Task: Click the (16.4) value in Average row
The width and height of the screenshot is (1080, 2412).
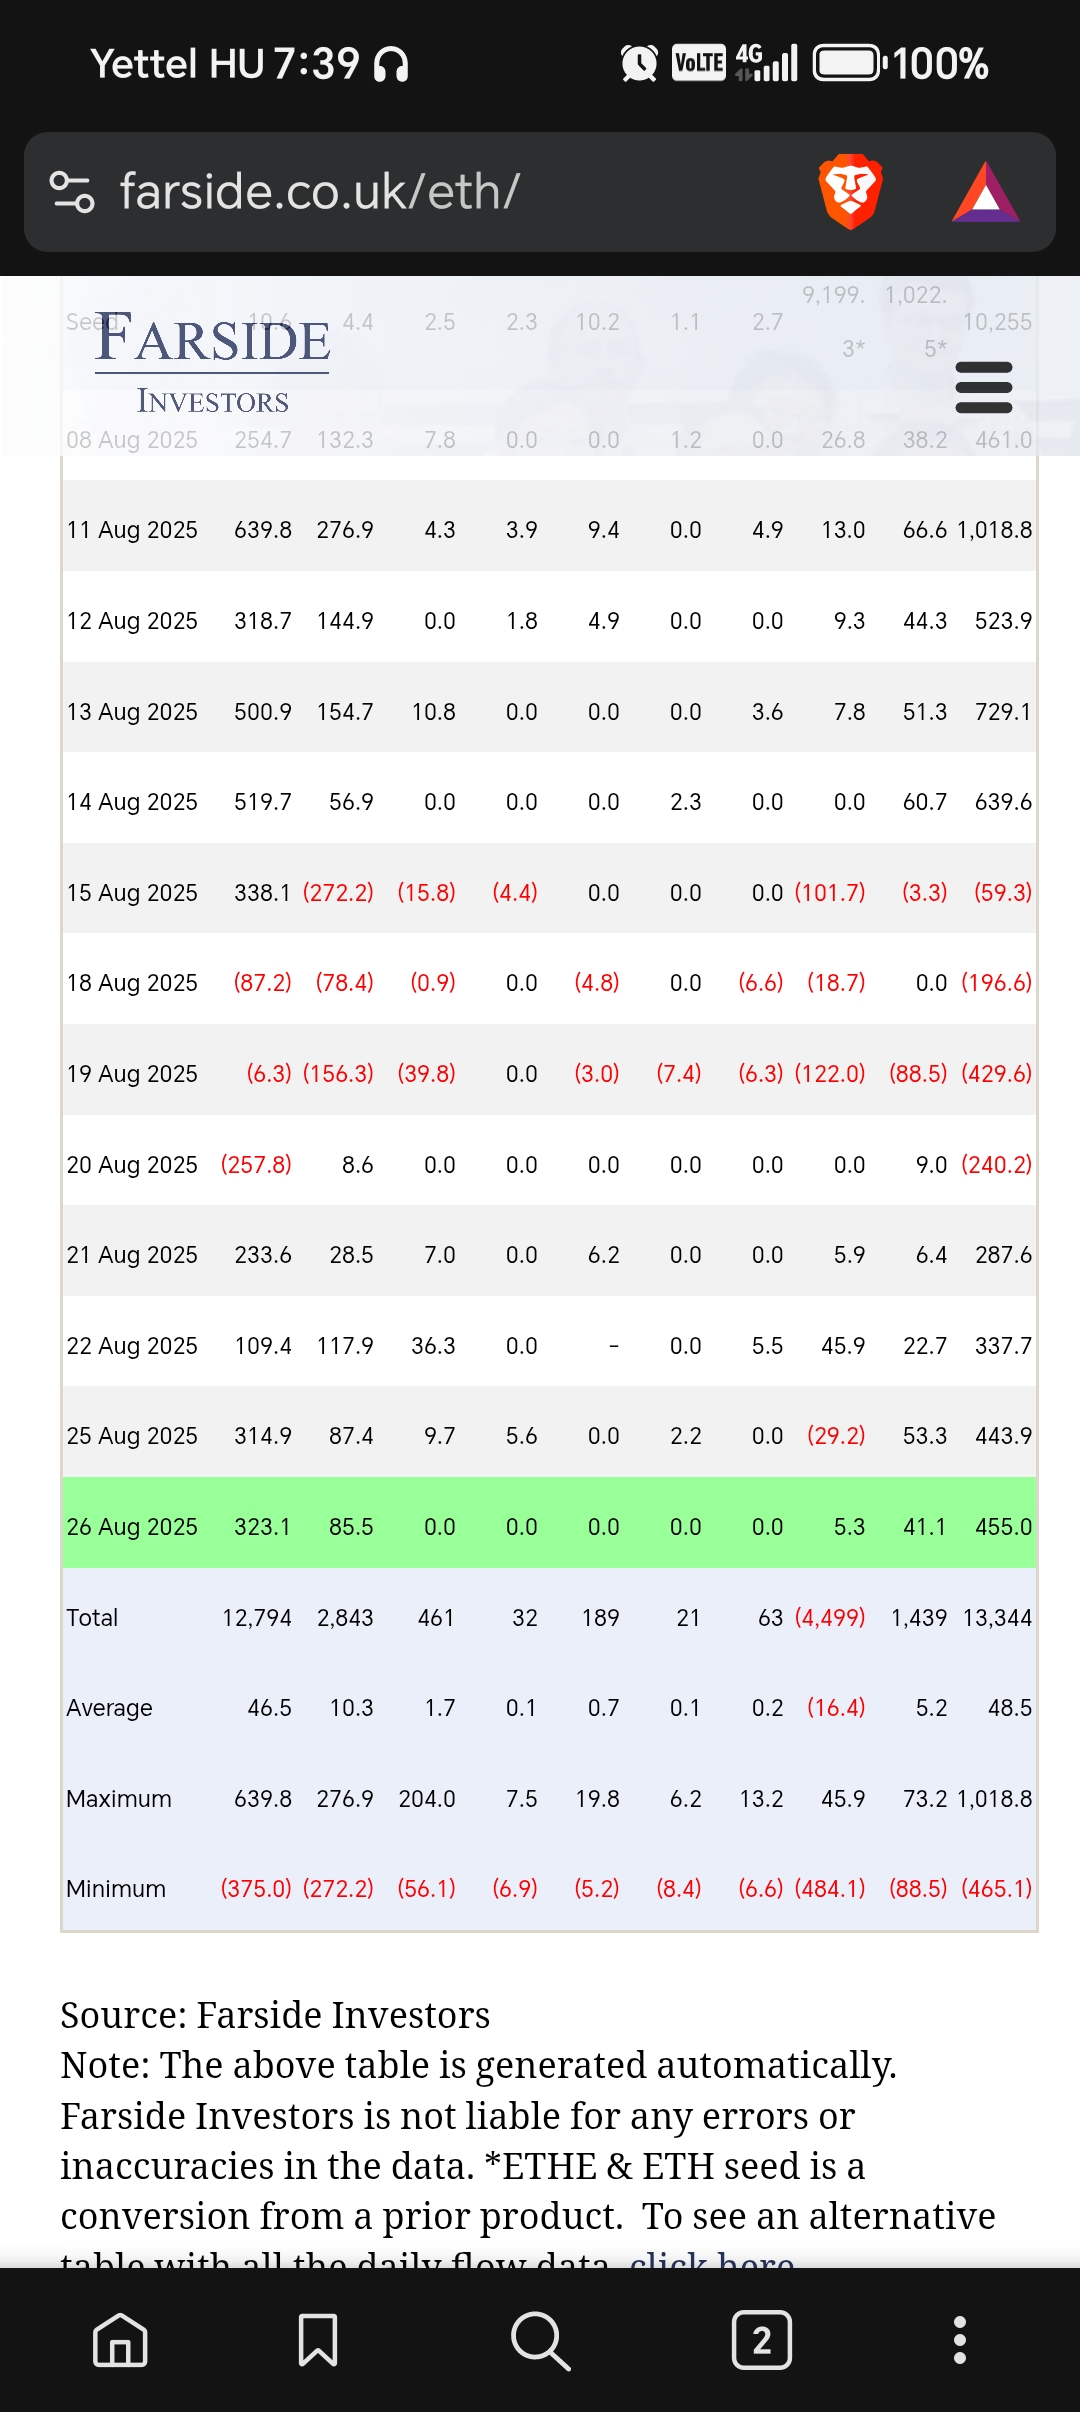Action: [836, 1708]
